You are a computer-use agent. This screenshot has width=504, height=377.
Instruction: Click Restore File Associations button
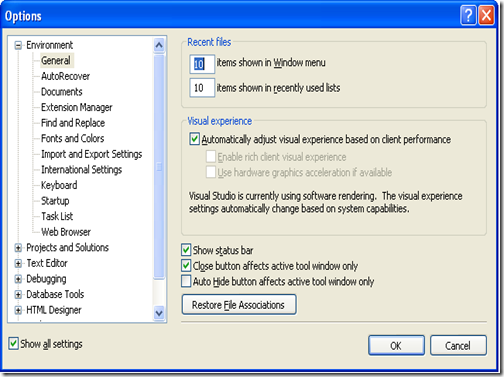pos(239,305)
